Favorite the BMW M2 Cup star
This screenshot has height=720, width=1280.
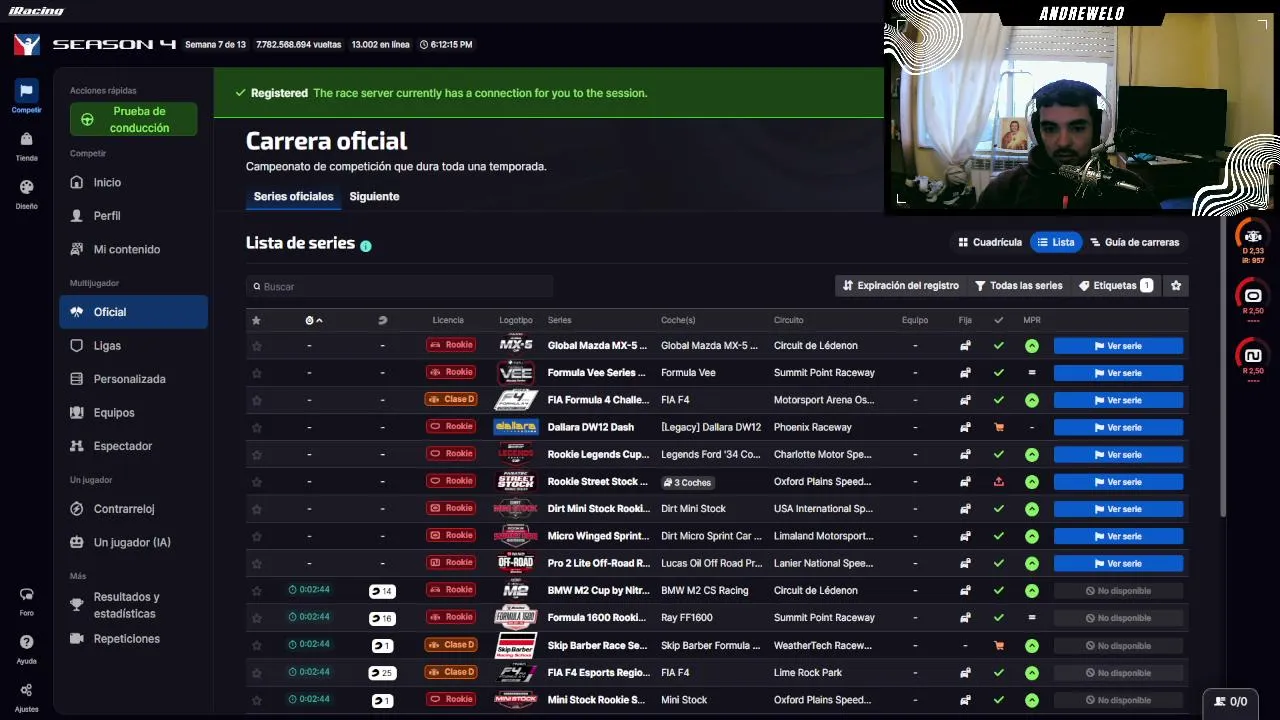pos(256,591)
